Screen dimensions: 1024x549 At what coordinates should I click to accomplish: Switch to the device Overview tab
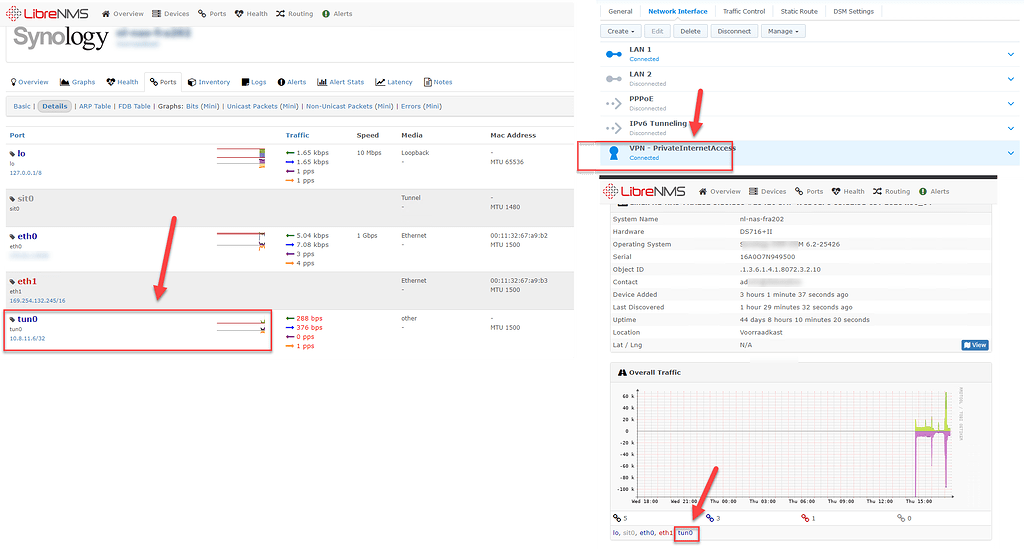[x=29, y=82]
